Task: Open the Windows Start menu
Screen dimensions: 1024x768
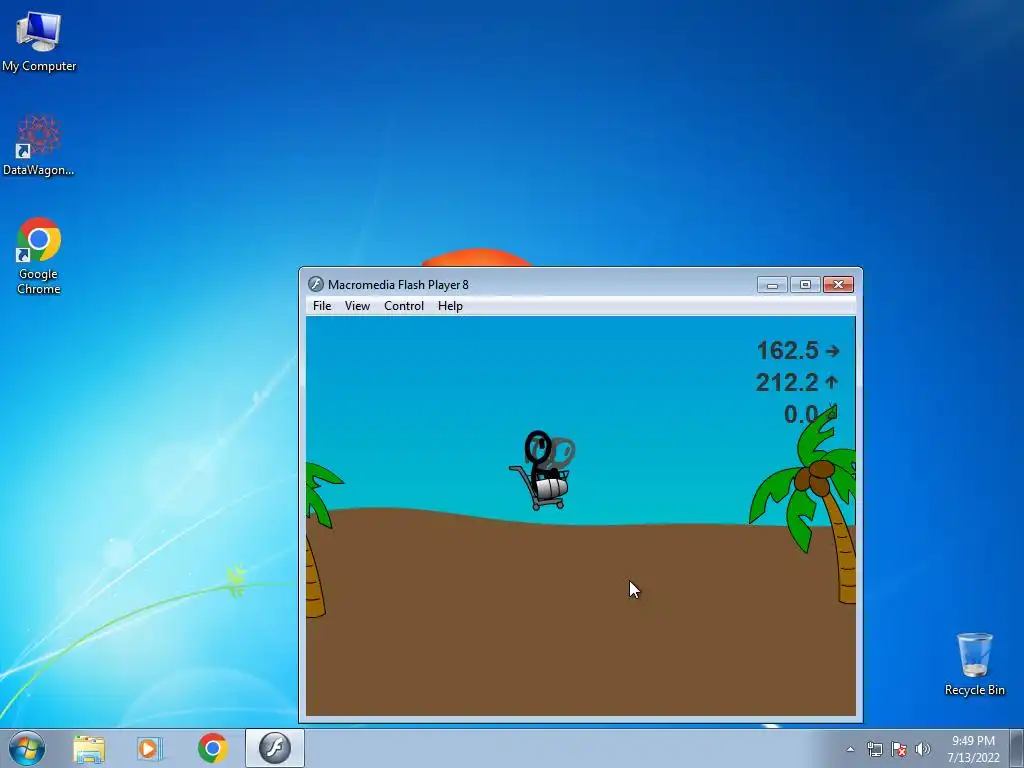Action: tap(27, 748)
